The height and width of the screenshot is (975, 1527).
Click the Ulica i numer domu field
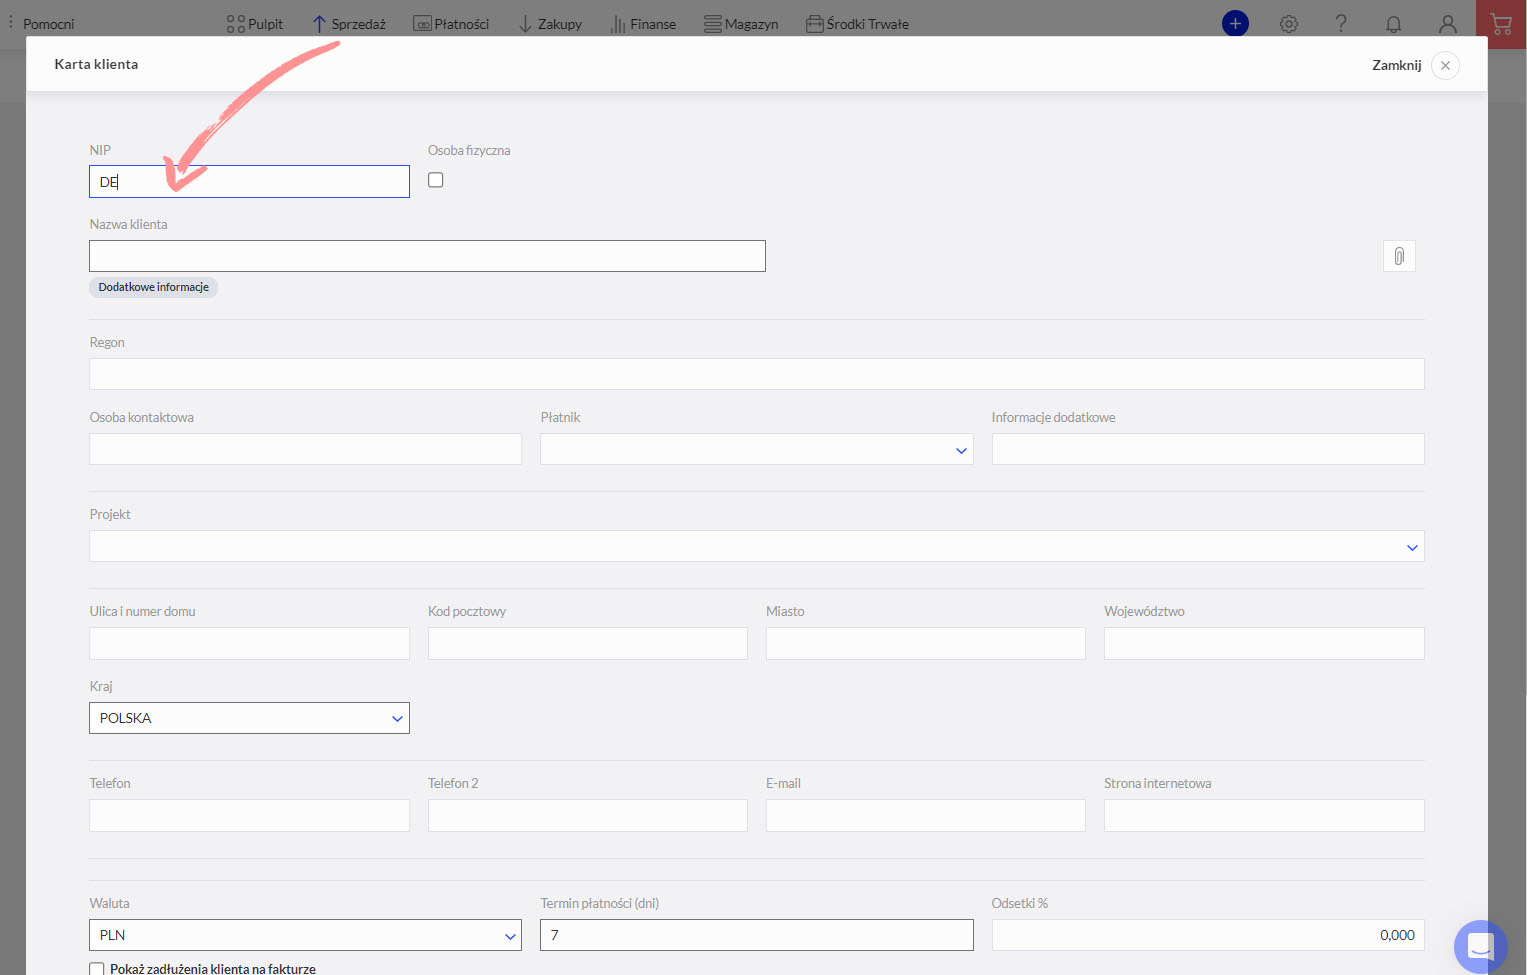click(x=249, y=643)
